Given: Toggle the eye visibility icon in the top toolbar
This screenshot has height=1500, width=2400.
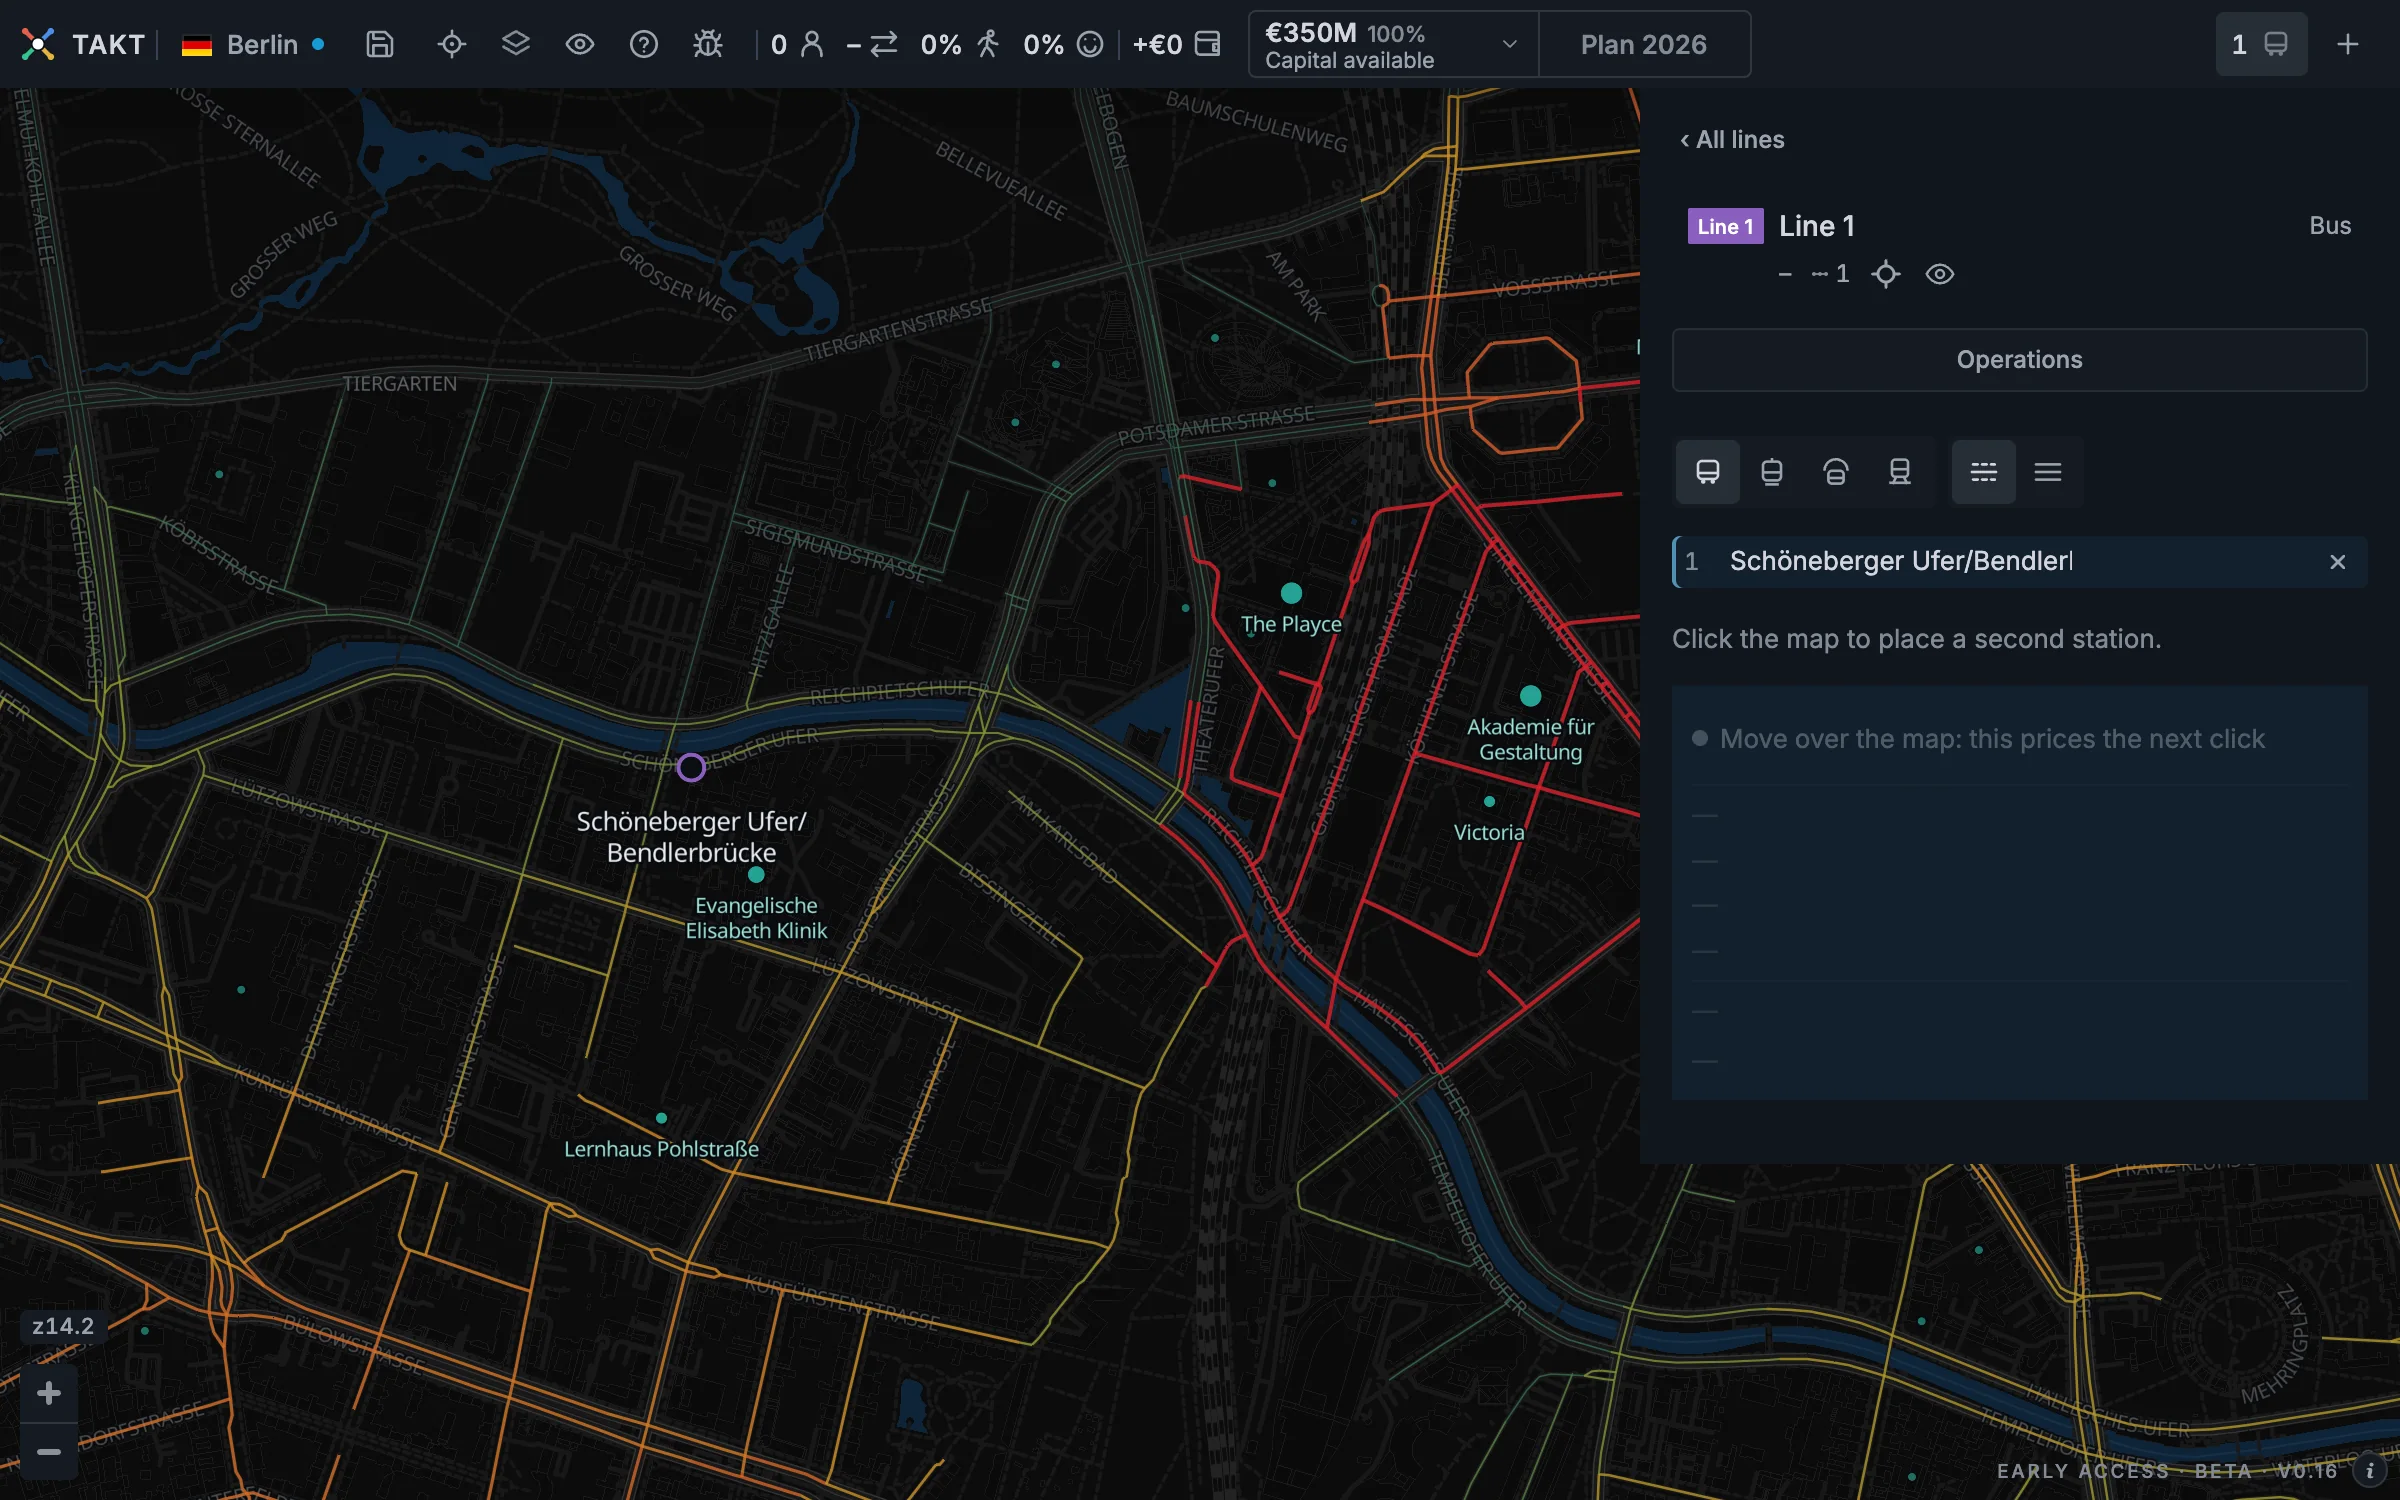Looking at the screenshot, I should pos(580,44).
